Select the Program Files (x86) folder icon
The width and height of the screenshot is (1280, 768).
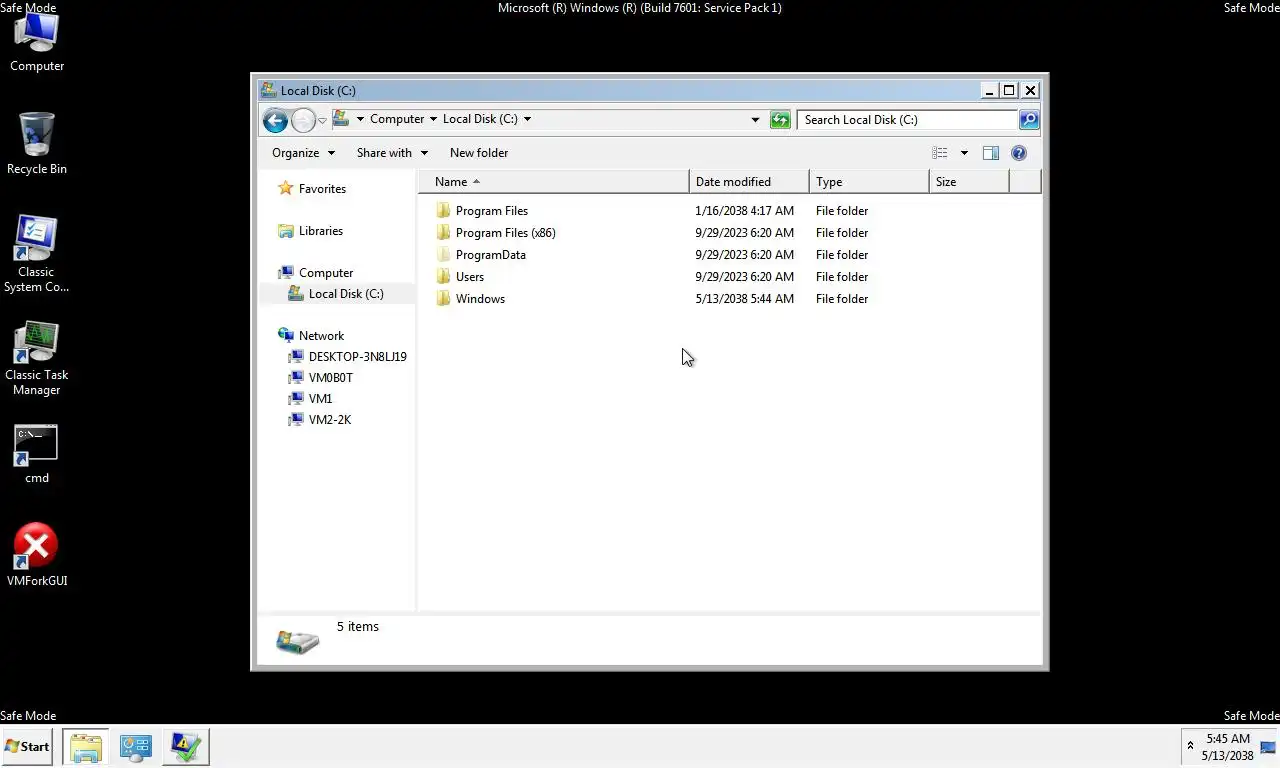(444, 233)
